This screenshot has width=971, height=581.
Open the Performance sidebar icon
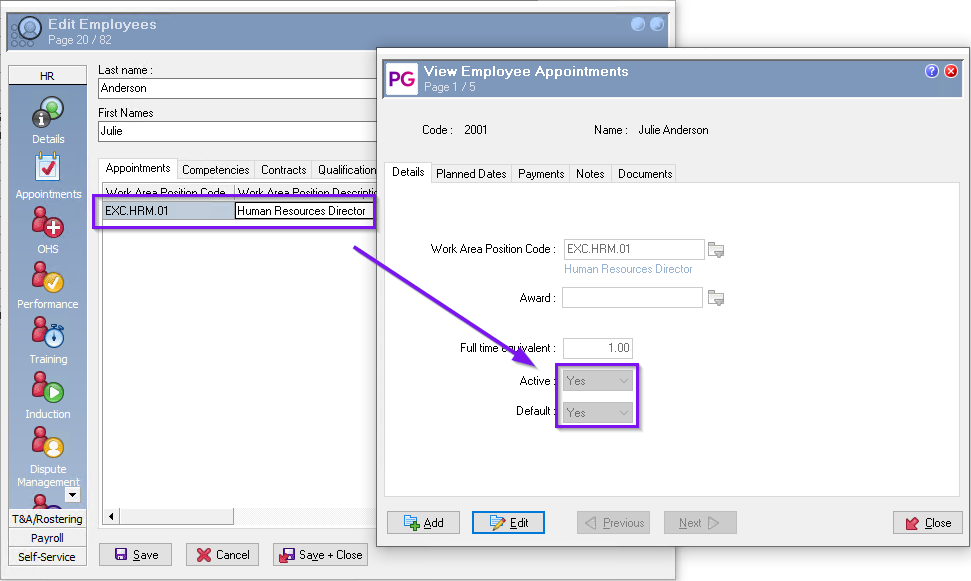pyautogui.click(x=47, y=278)
